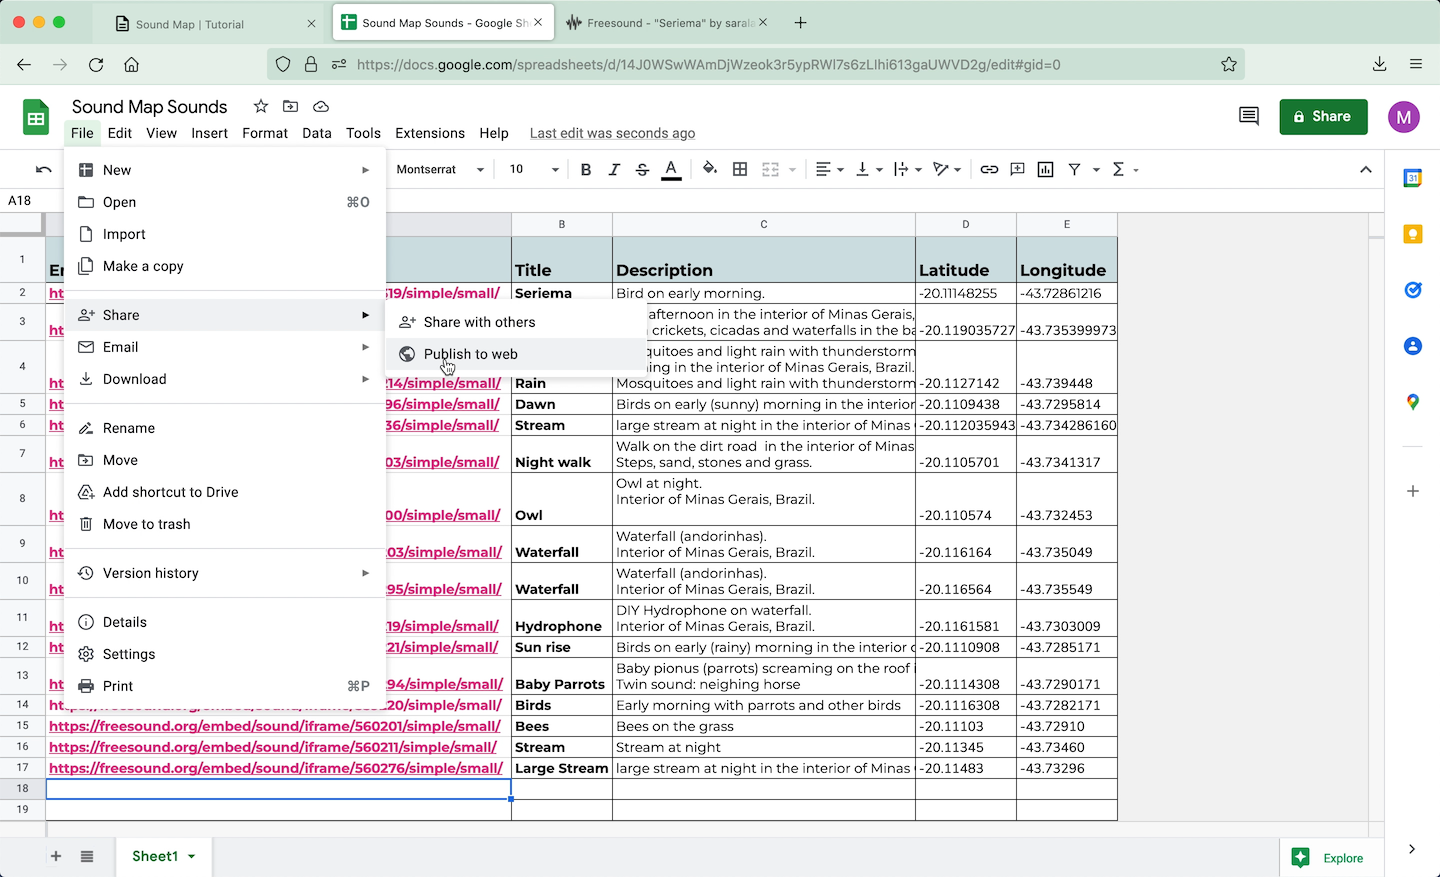Image resolution: width=1440 pixels, height=877 pixels.
Task: Click the Bold formatting icon
Action: (x=586, y=170)
